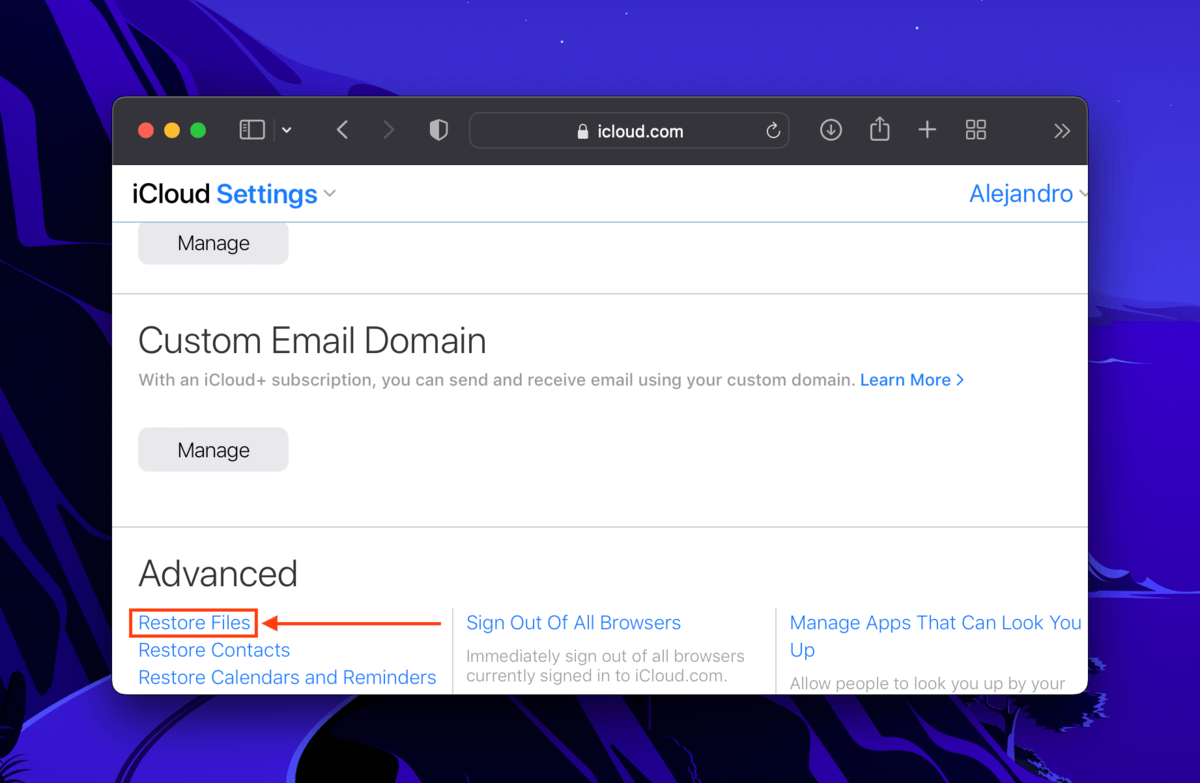Image resolution: width=1200 pixels, height=783 pixels.
Task: Open Manage Apps That Can Look You Up
Action: [936, 636]
